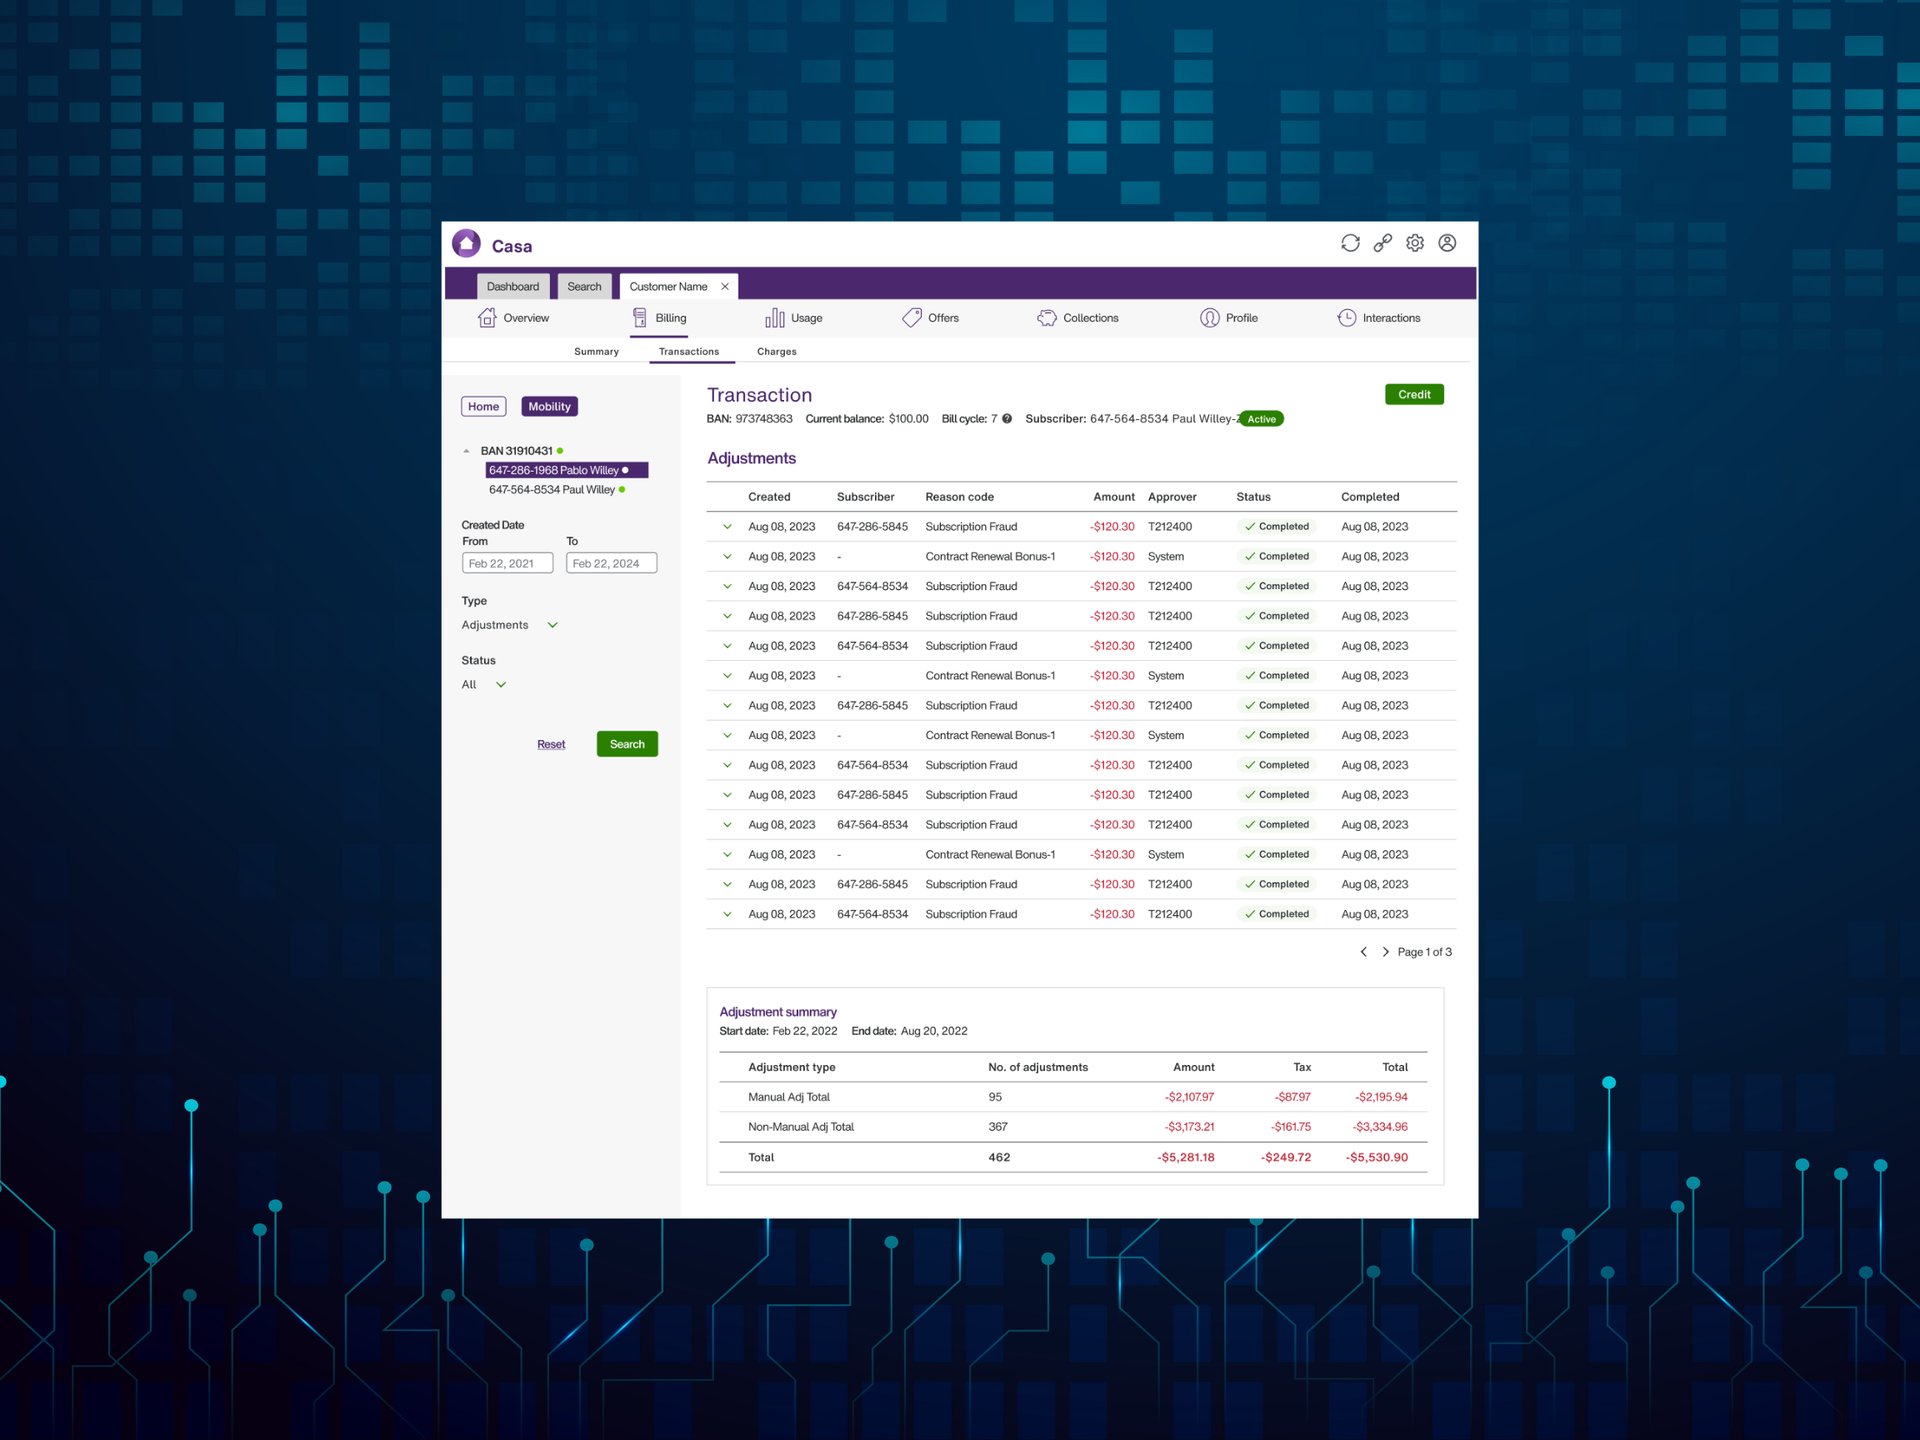The height and width of the screenshot is (1440, 1920).
Task: Click the Bill cycle help icon
Action: [1007, 419]
